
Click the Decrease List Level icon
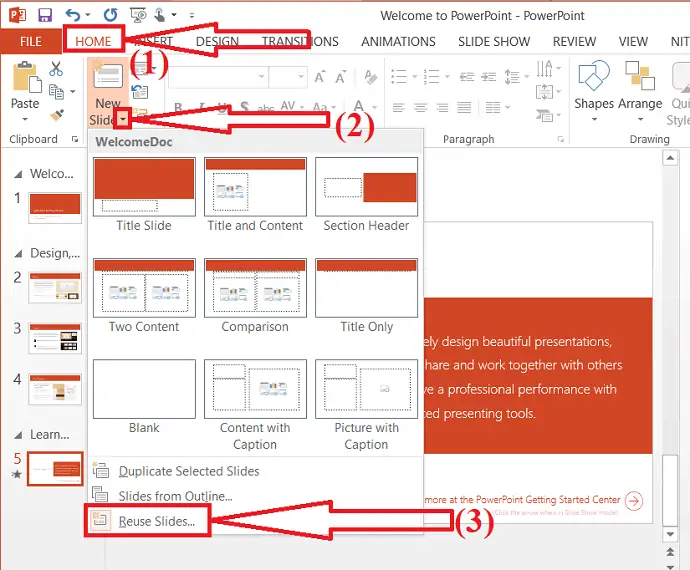[x=466, y=77]
